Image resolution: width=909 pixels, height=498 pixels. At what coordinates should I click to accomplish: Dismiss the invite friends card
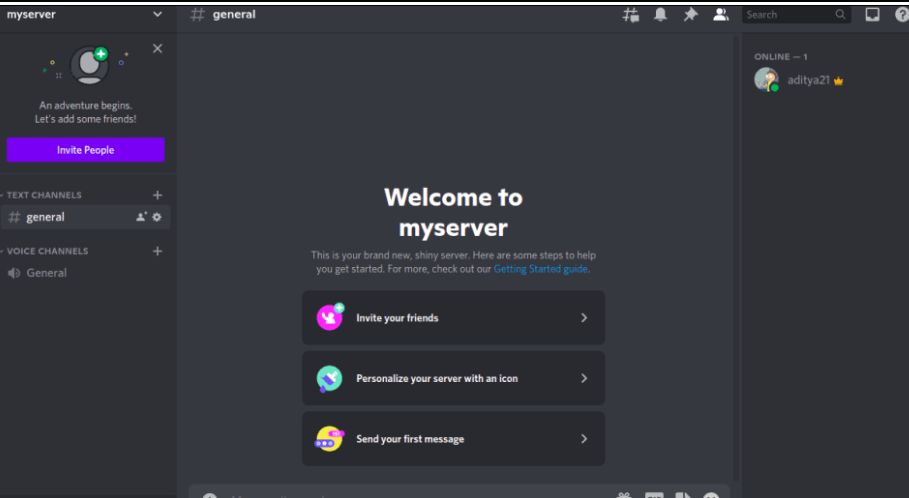[x=157, y=49]
